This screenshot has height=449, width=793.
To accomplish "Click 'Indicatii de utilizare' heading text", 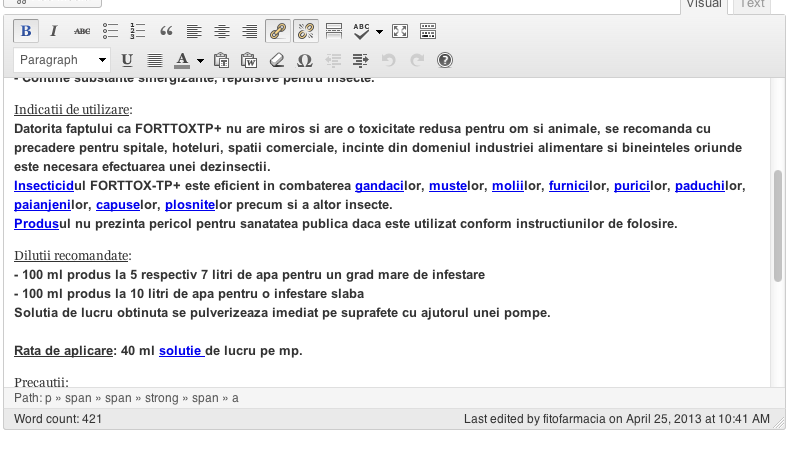I will 72,110.
